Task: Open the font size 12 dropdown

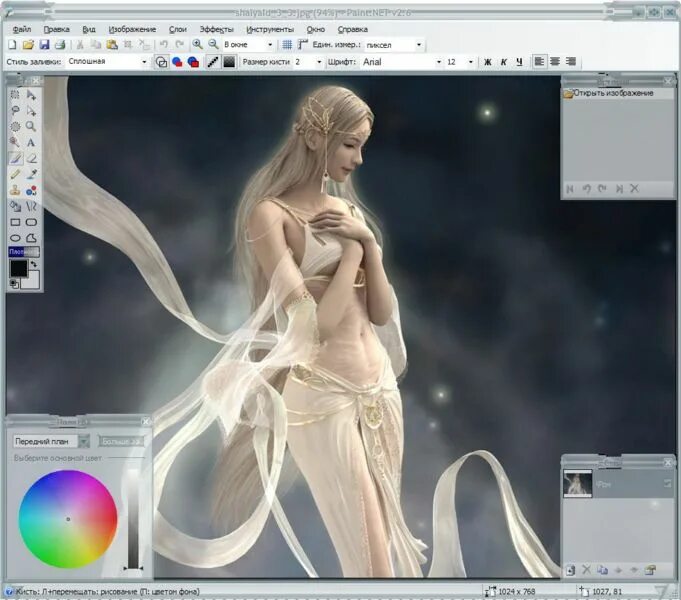Action: point(471,62)
